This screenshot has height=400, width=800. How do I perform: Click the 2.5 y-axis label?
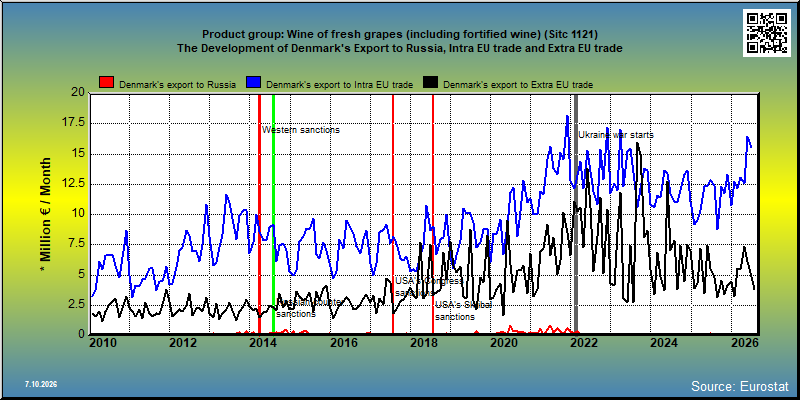[x=76, y=304]
